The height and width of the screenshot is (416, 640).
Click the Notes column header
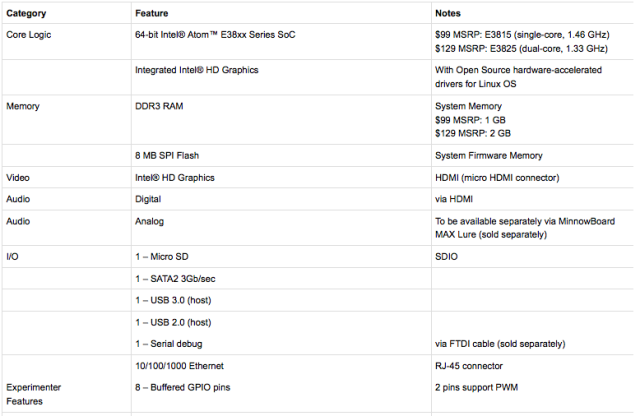[448, 13]
